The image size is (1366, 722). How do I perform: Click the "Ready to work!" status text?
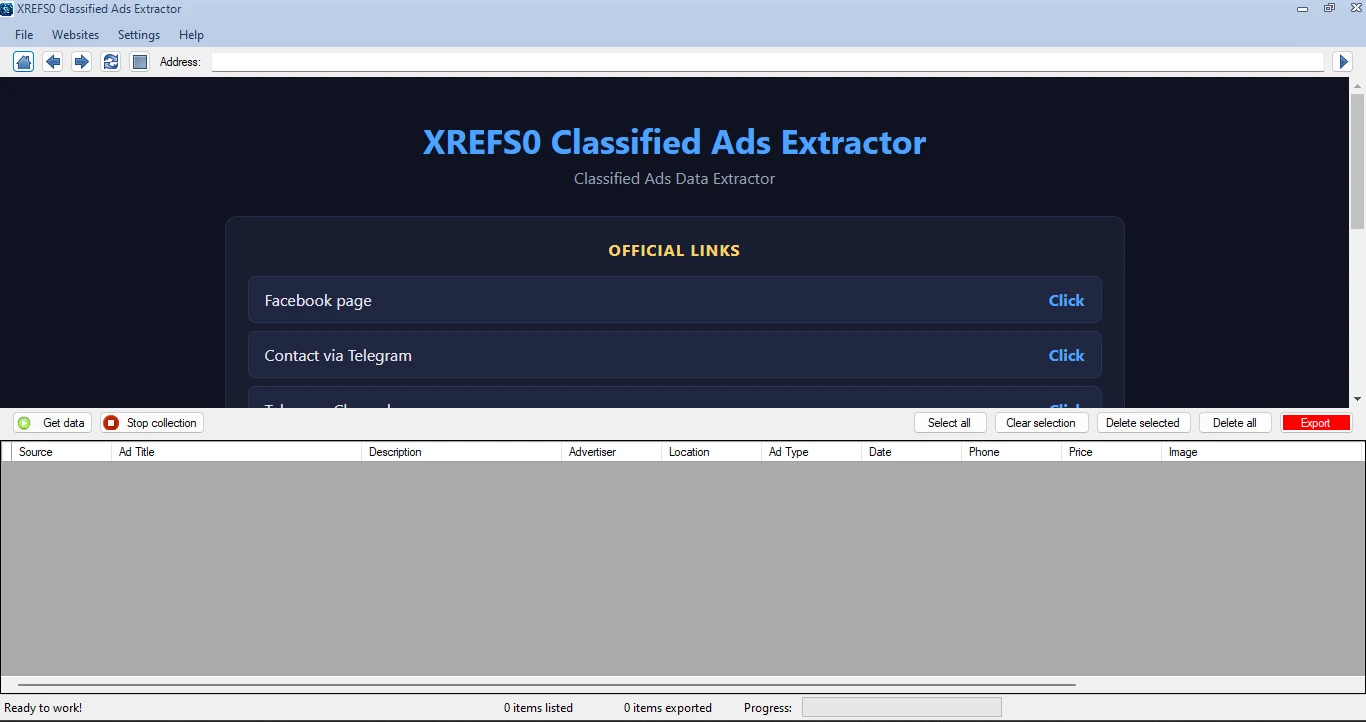click(43, 708)
